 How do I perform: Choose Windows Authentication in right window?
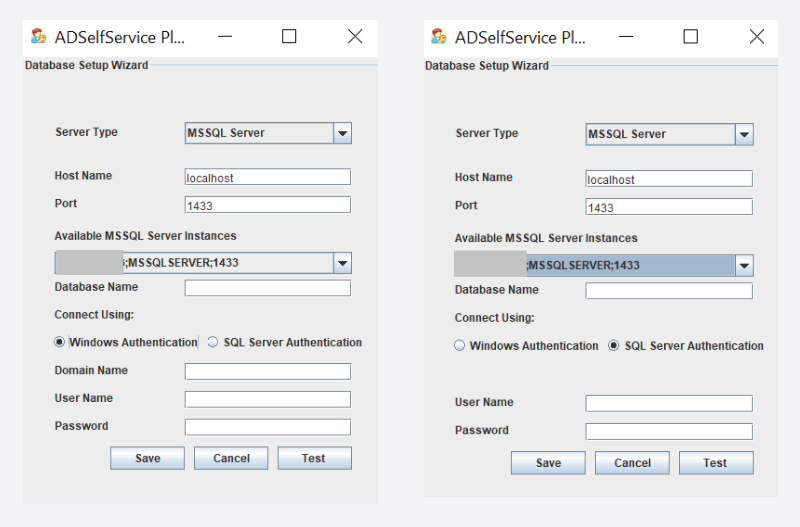pyautogui.click(x=460, y=346)
